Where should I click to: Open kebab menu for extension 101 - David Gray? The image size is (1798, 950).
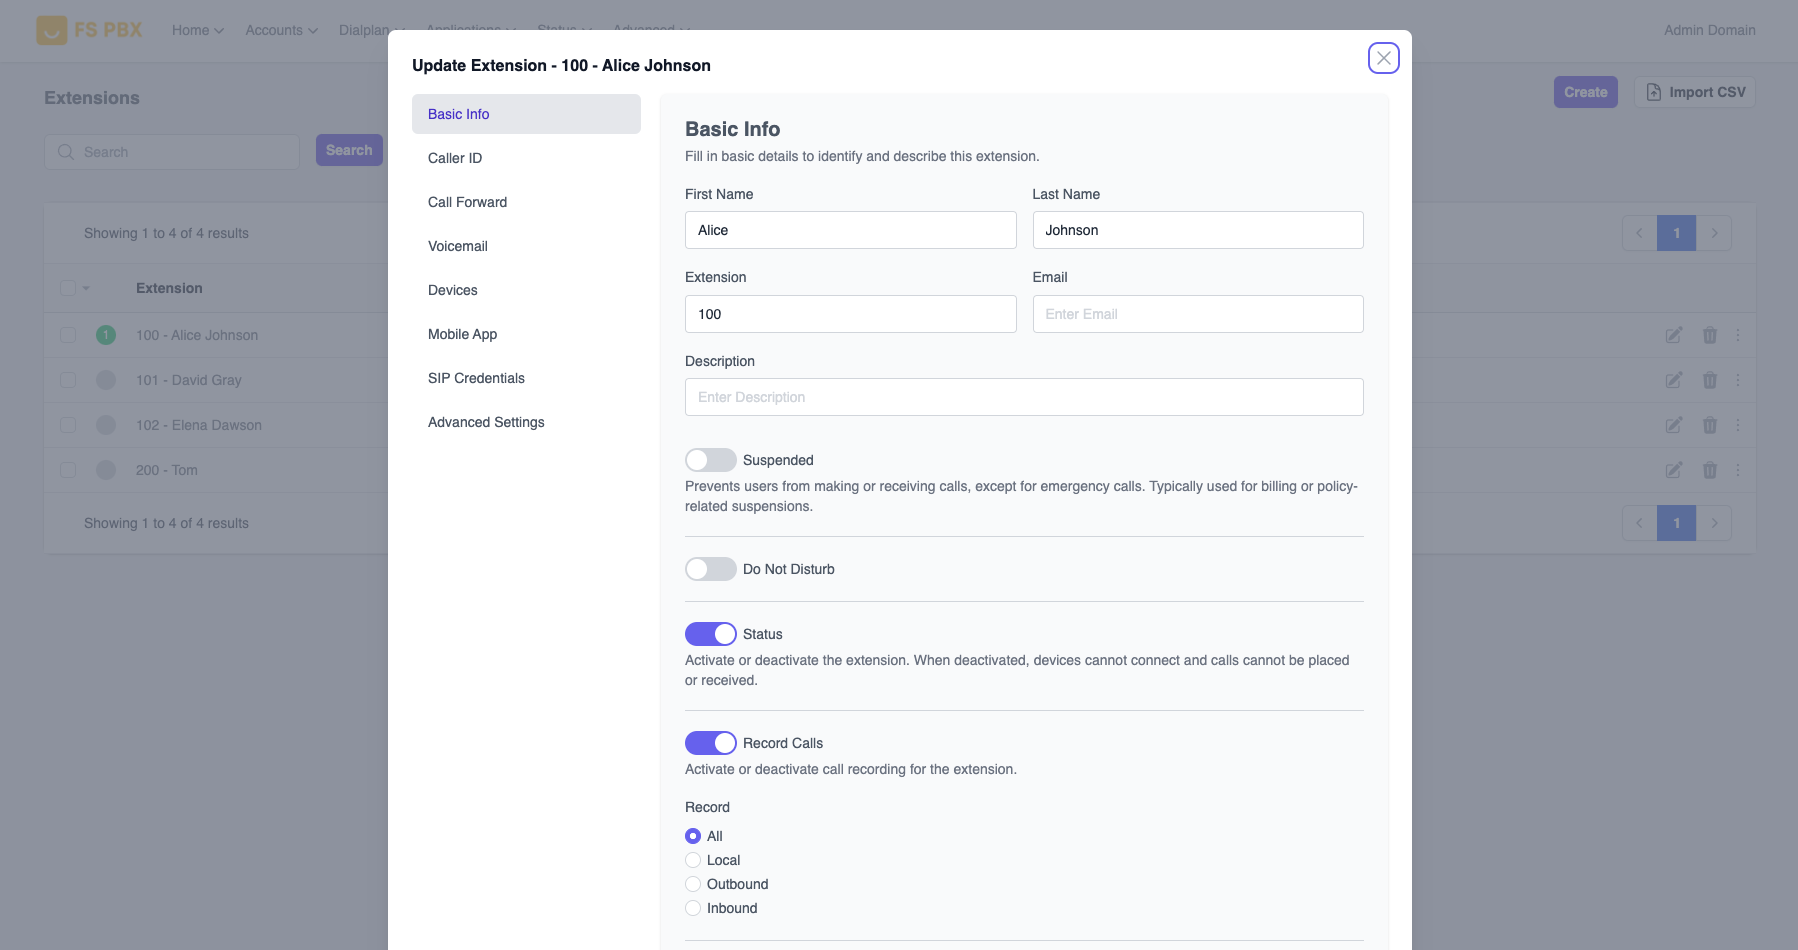(x=1738, y=380)
